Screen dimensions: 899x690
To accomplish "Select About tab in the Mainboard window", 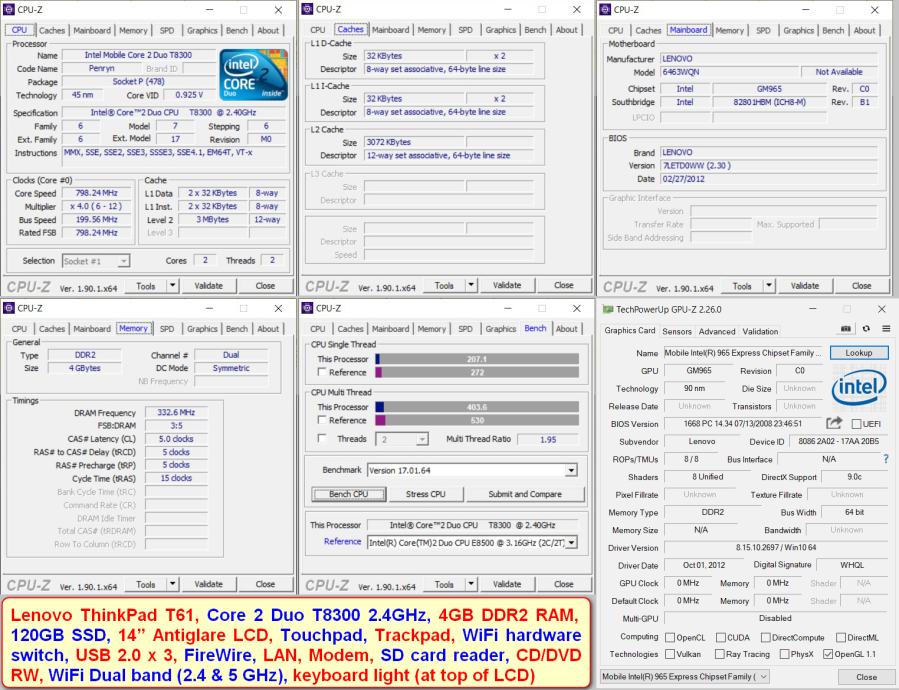I will pyautogui.click(x=864, y=30).
